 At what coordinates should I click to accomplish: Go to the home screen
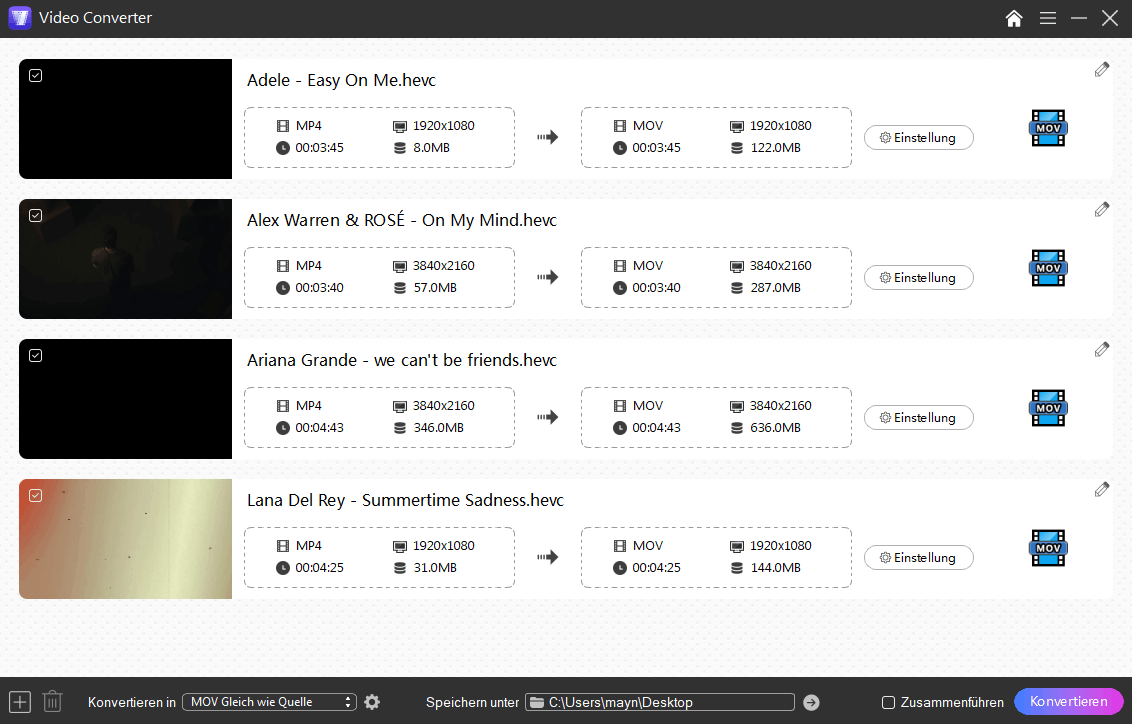click(x=1014, y=18)
